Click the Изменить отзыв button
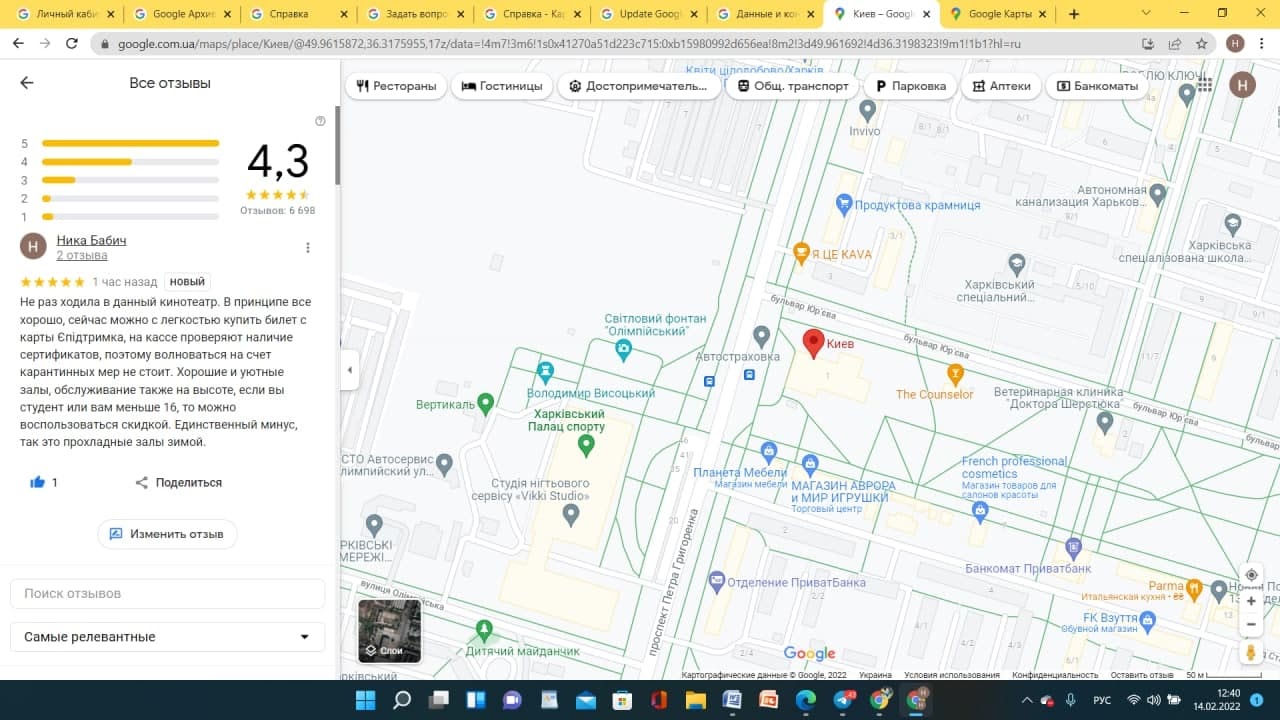 point(167,534)
